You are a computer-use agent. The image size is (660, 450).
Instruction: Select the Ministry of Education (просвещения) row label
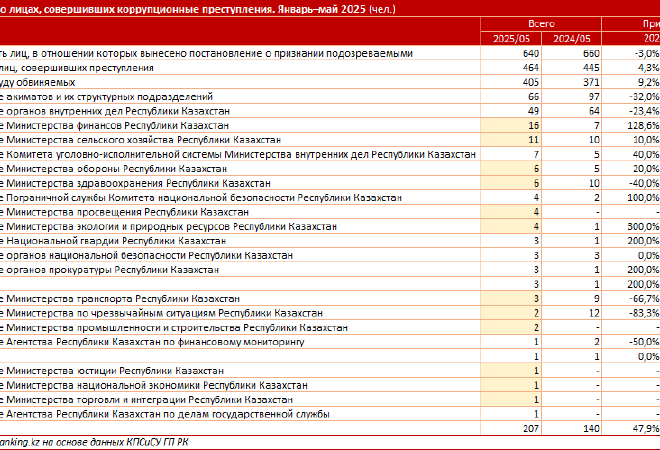(124, 212)
